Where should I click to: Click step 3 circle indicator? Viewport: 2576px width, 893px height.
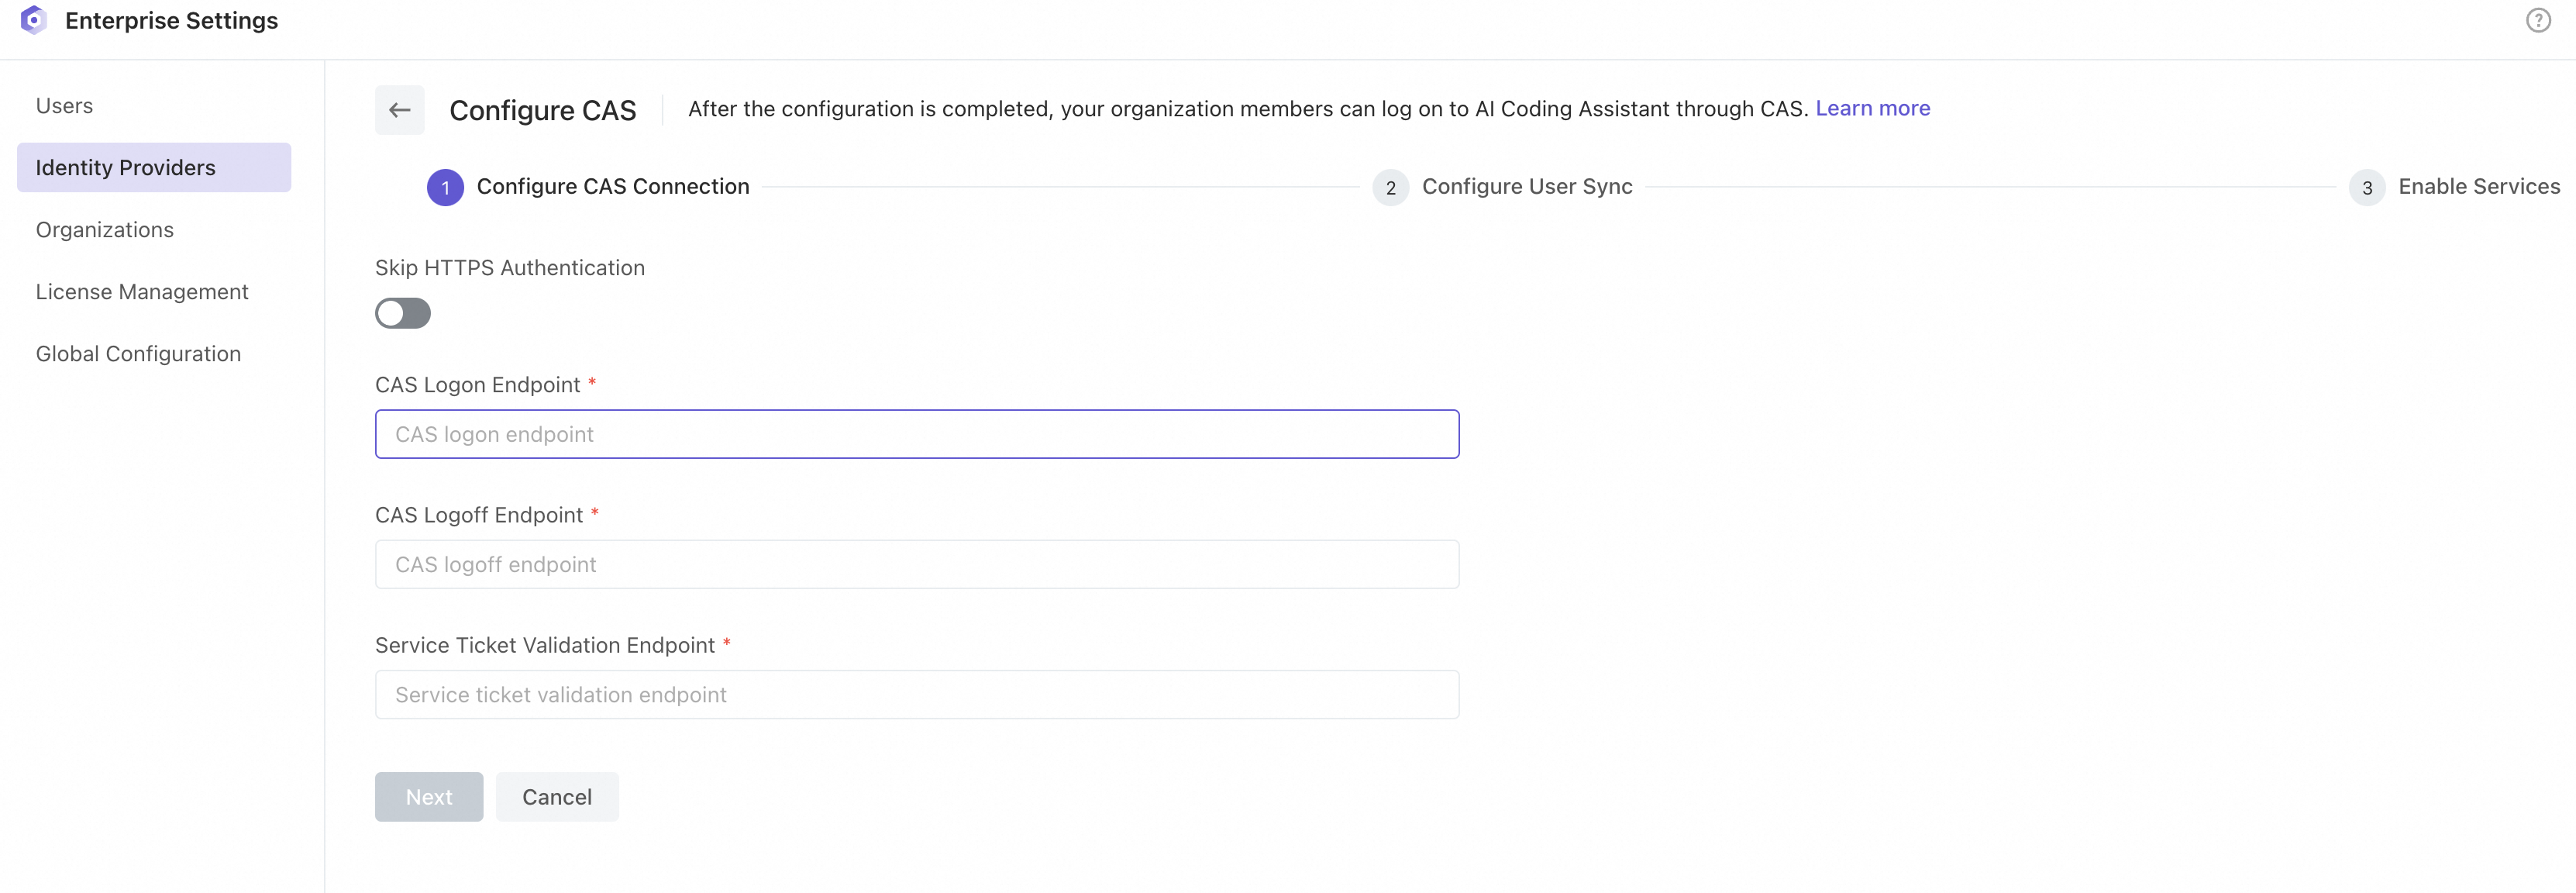coord(2366,187)
